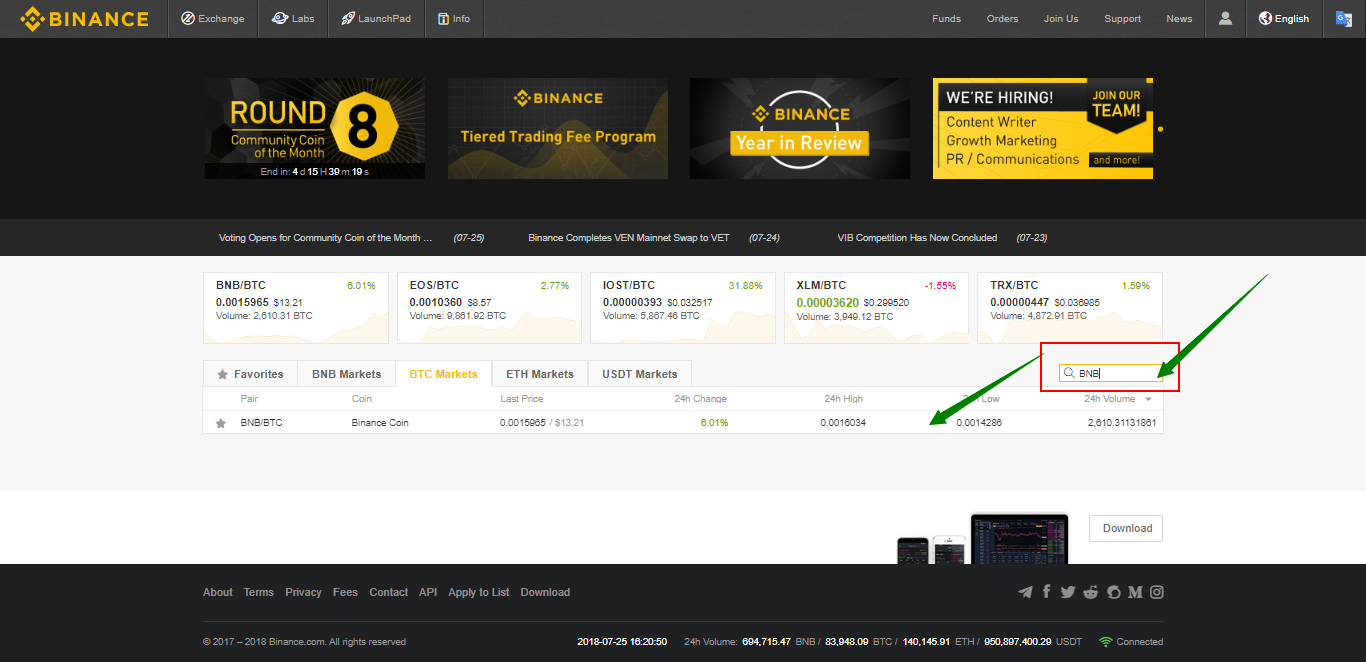Click the 6.01% change value in table
This screenshot has height=662, width=1366.
pyautogui.click(x=715, y=423)
